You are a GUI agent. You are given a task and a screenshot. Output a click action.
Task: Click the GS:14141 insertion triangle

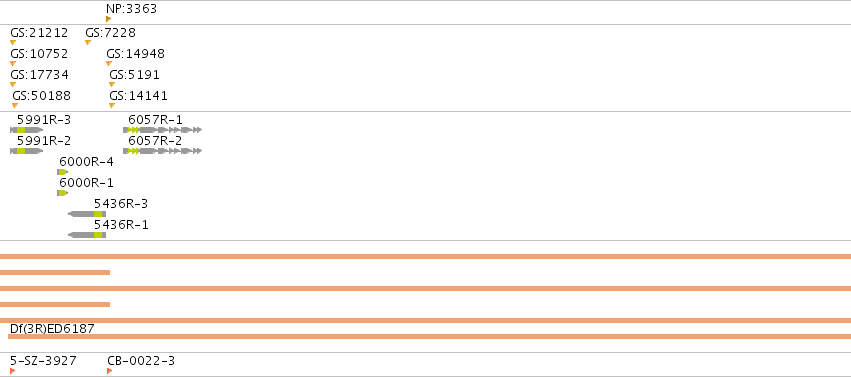tap(112, 106)
